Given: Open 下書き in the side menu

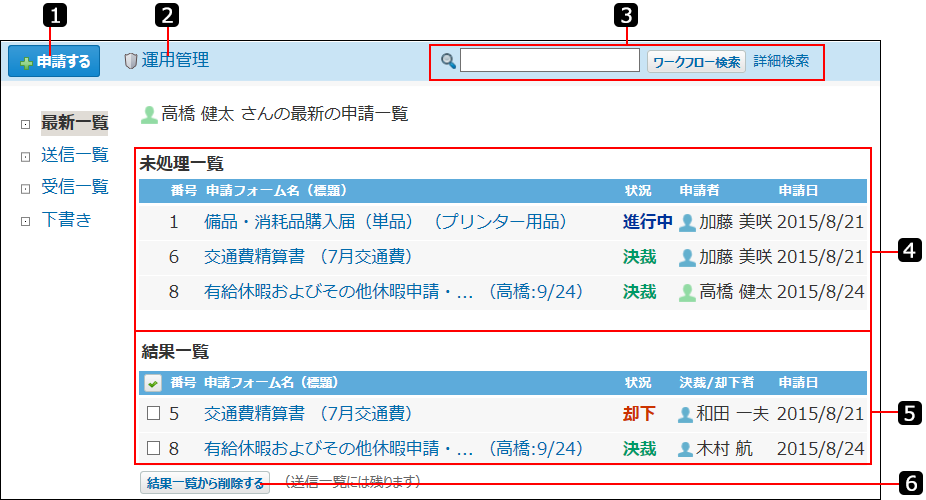Looking at the screenshot, I should click(66, 219).
